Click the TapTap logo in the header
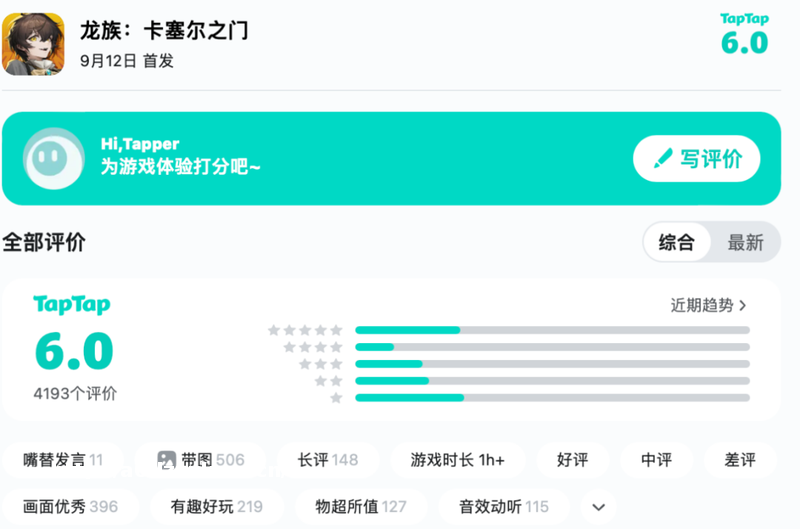This screenshot has height=529, width=800. 744,18
